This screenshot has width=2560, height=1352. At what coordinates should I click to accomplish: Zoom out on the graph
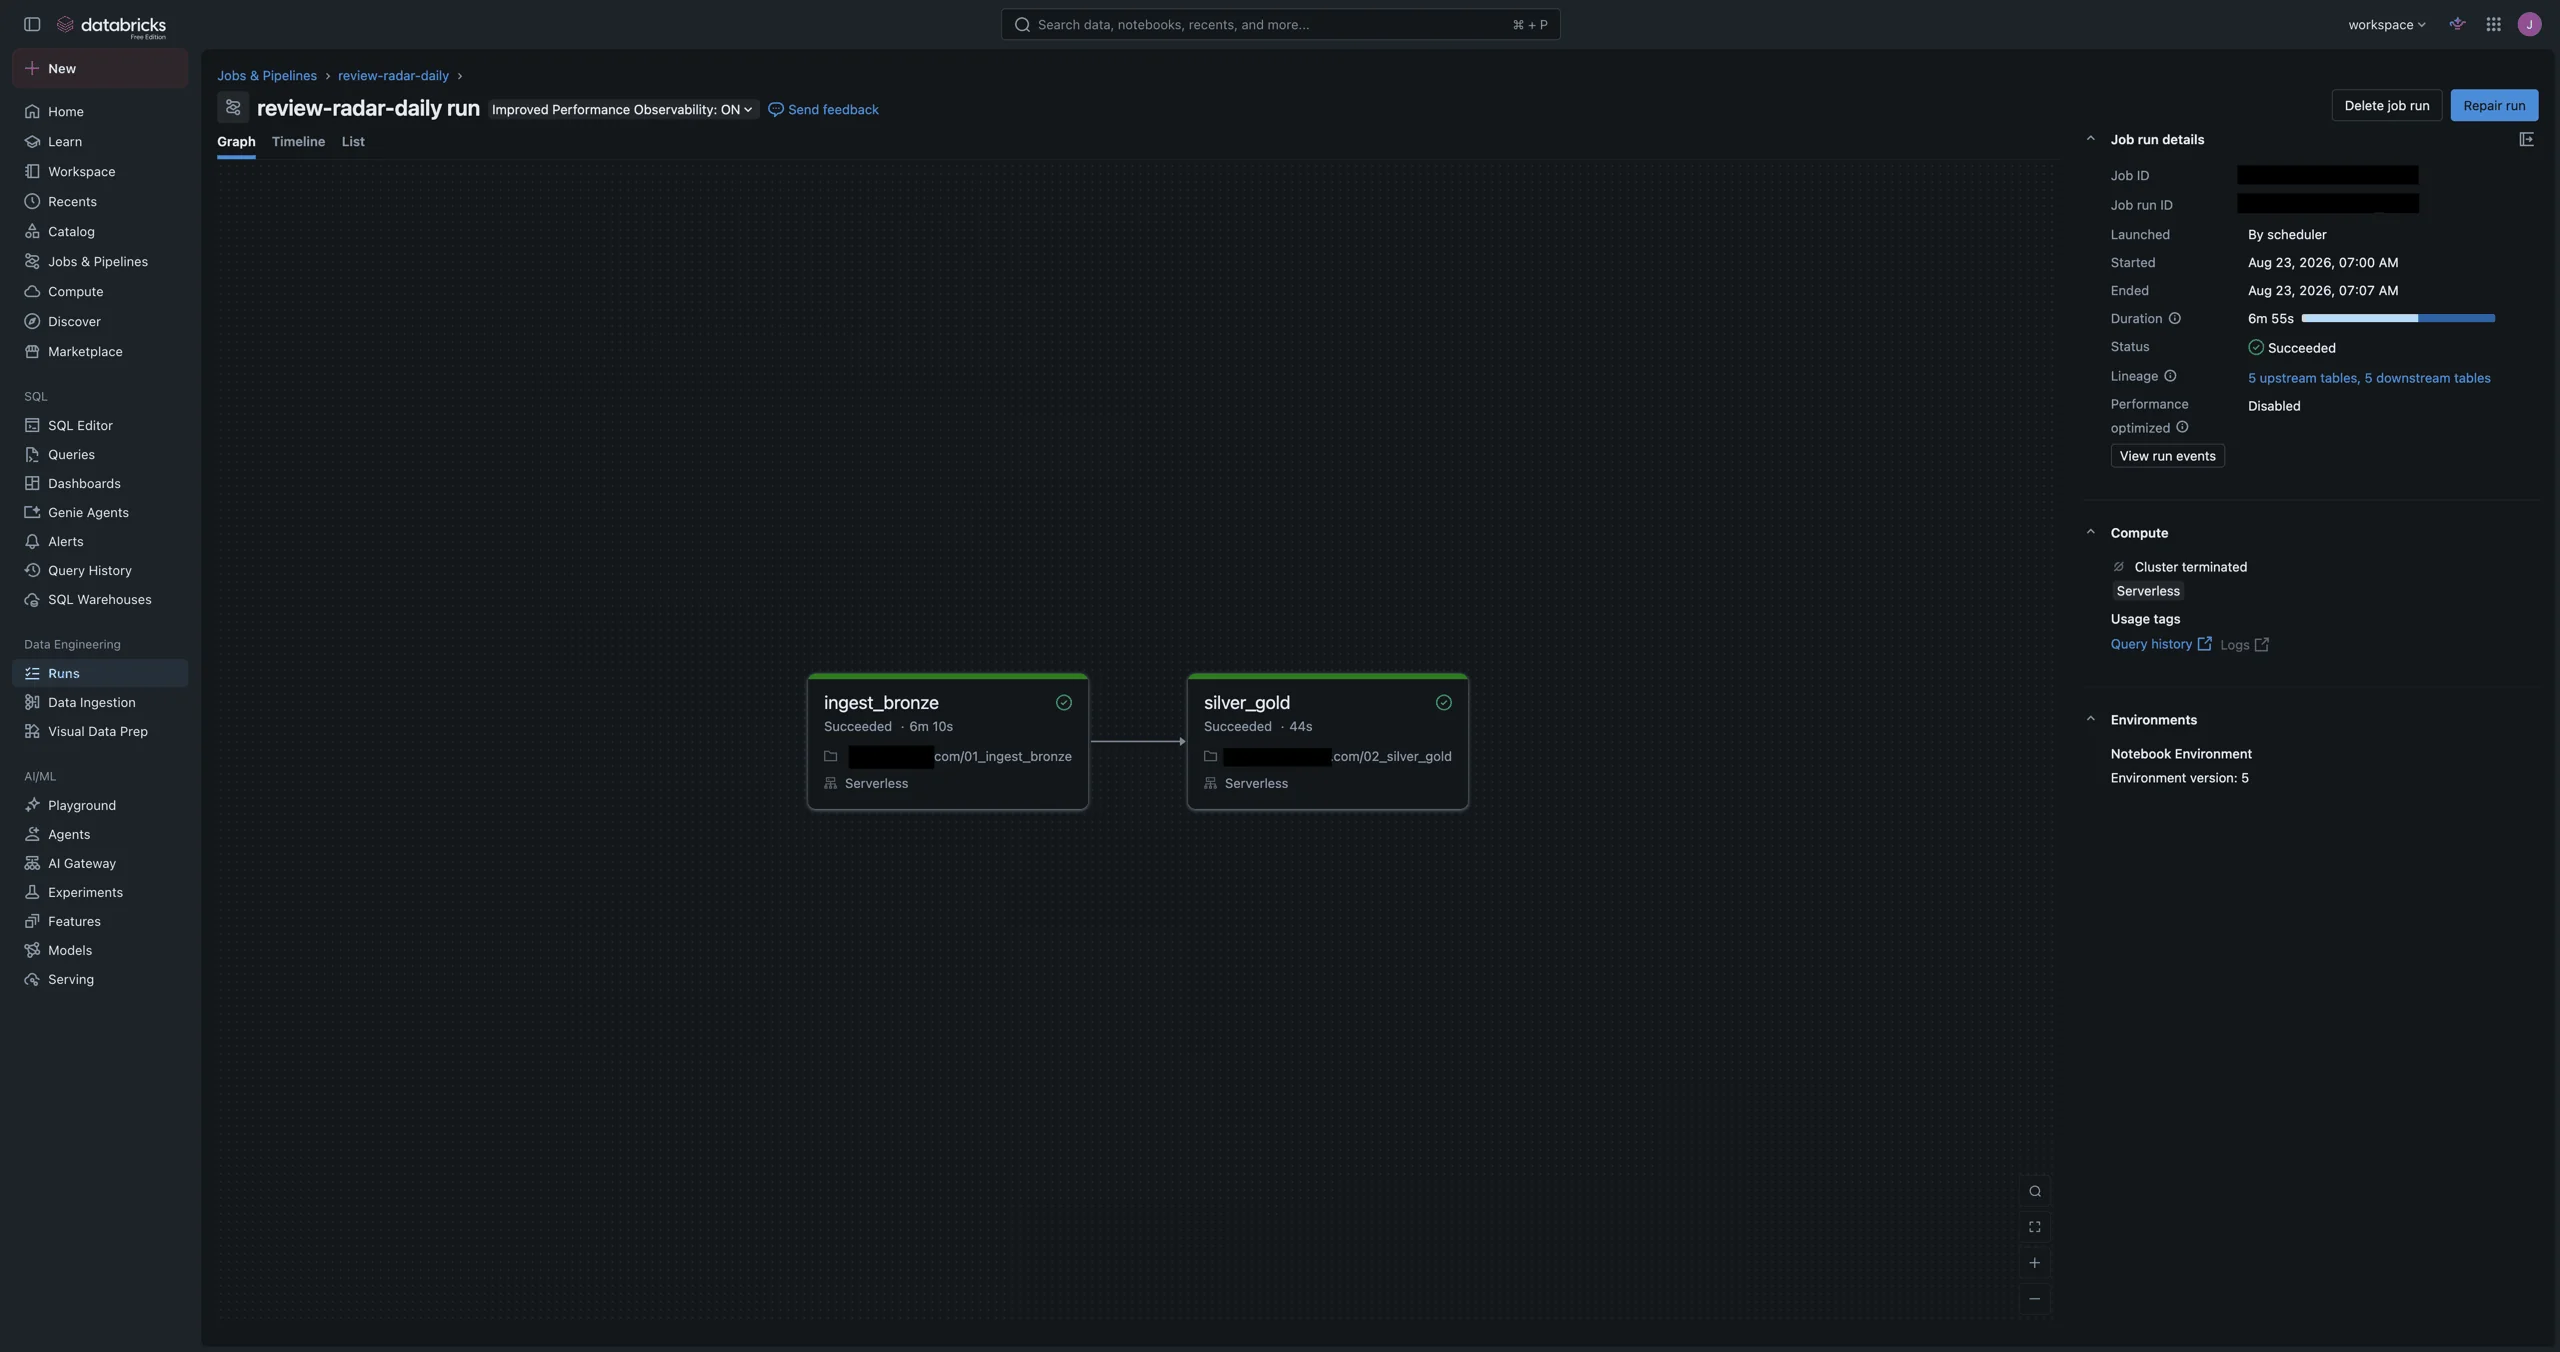(x=2034, y=1299)
